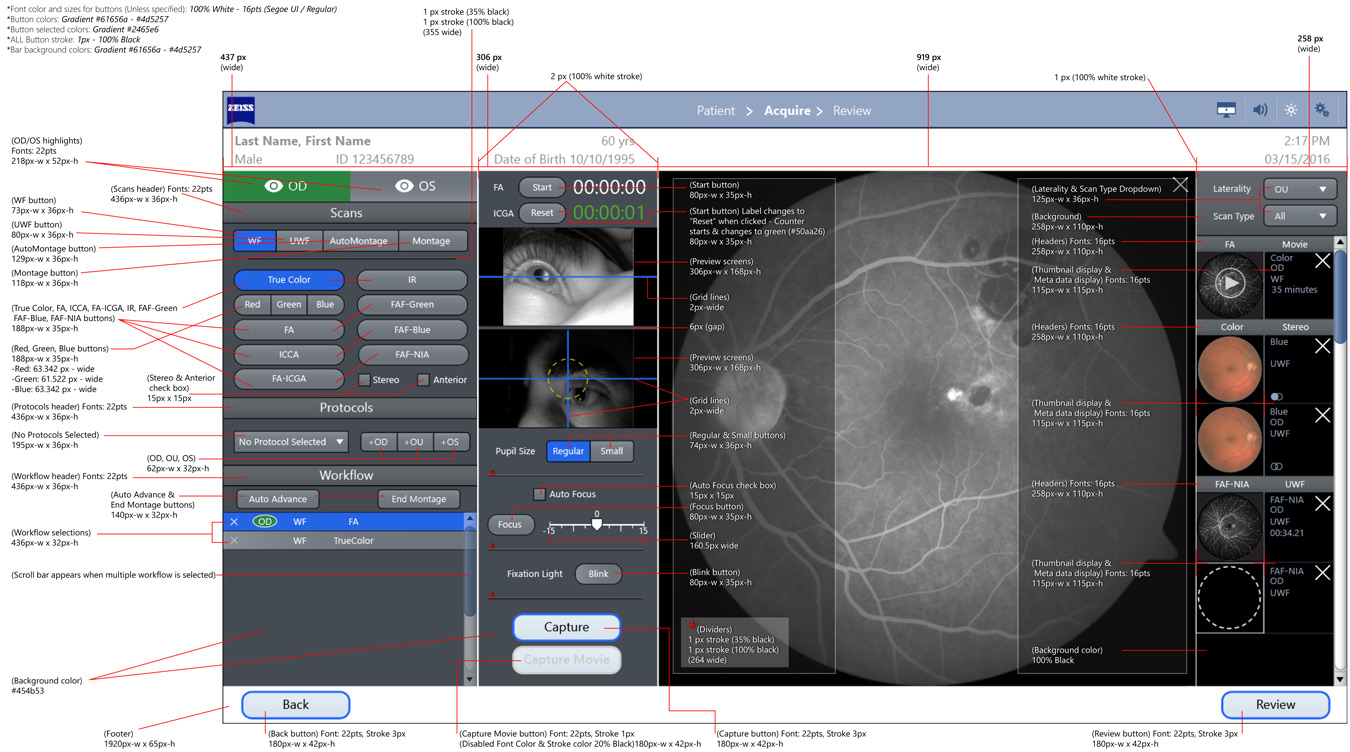This screenshot has height=752, width=1350.
Task: Open the No Protocol Selected dropdown
Action: (x=290, y=442)
